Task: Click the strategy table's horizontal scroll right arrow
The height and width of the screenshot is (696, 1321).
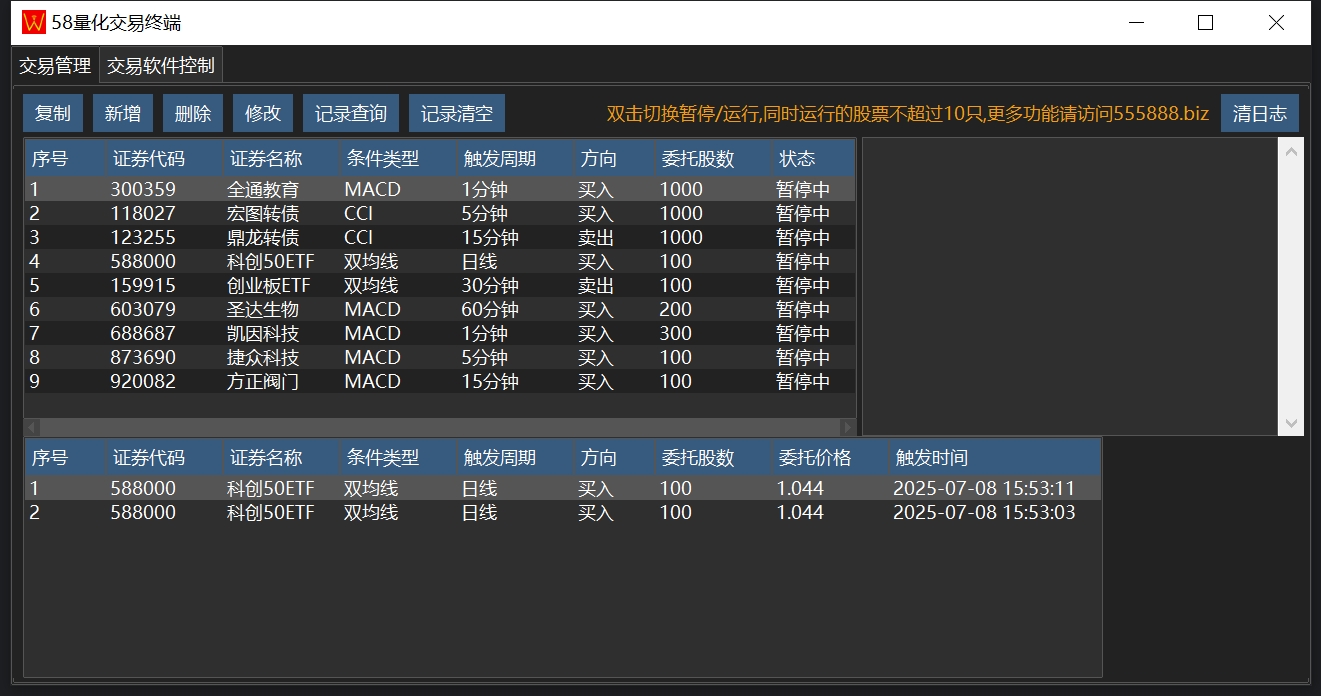Action: [849, 427]
